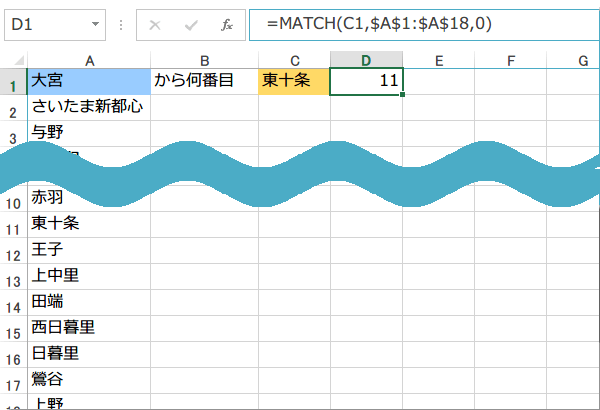The height and width of the screenshot is (410, 600).
Task: Click empty cell F1
Action: tap(510, 82)
